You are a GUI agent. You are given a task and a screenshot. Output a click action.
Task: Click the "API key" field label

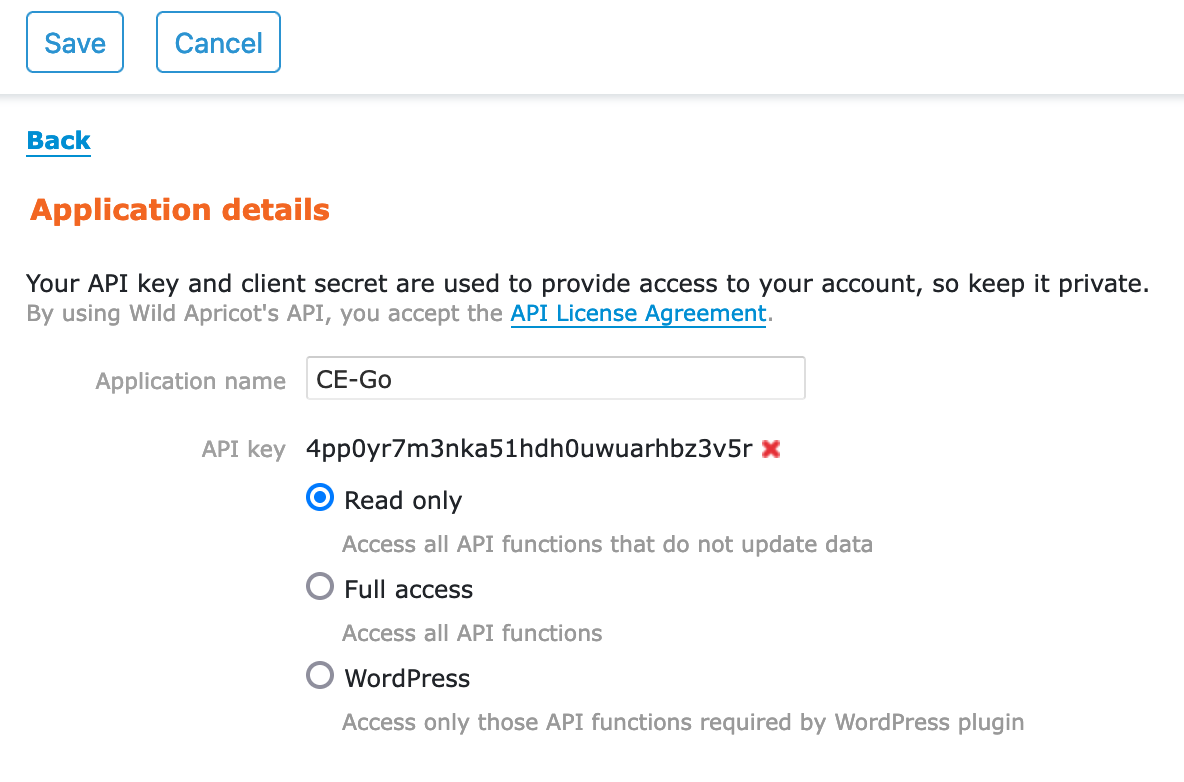(x=243, y=450)
